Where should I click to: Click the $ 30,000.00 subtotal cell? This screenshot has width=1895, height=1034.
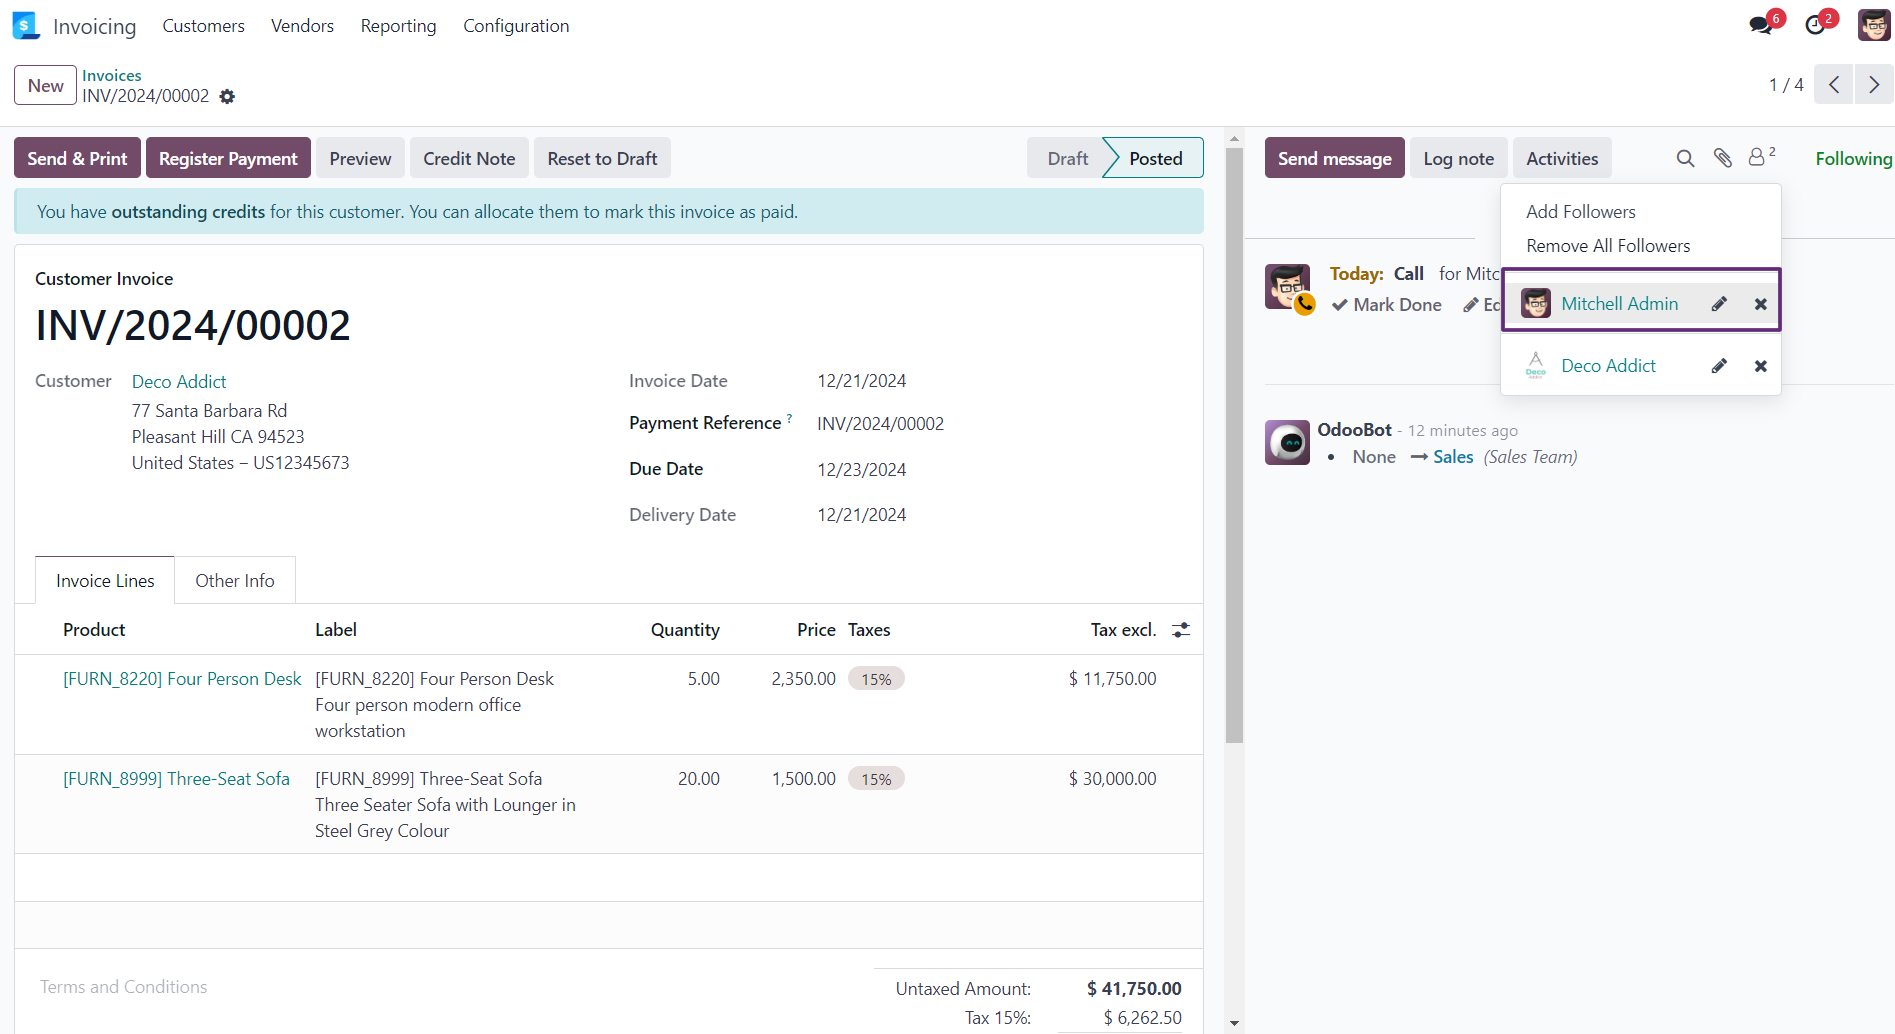click(x=1112, y=779)
